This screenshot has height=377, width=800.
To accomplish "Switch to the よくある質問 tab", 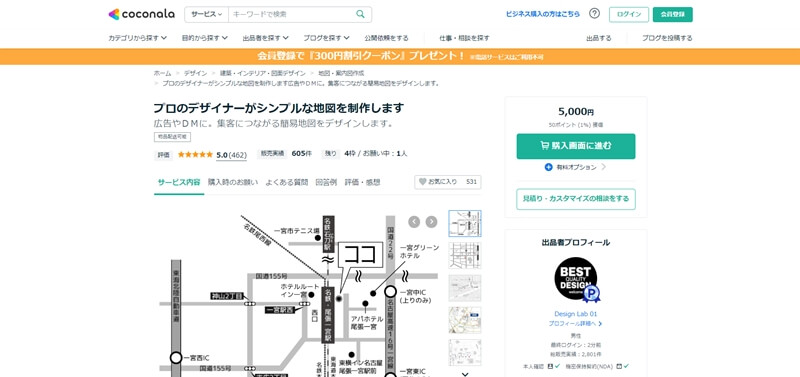I will pos(287,182).
